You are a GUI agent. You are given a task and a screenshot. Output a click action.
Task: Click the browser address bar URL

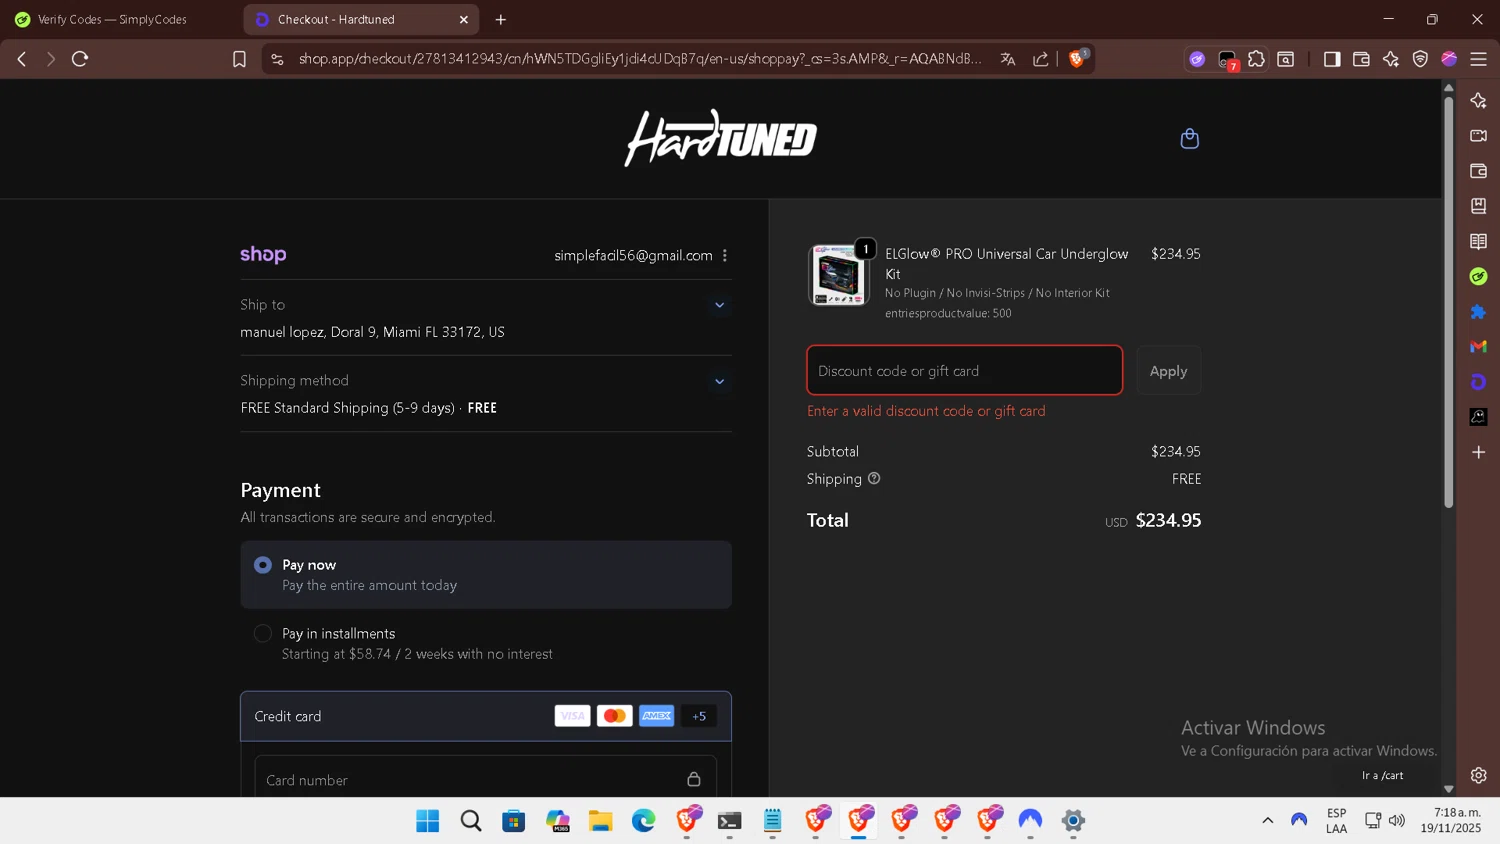point(640,59)
